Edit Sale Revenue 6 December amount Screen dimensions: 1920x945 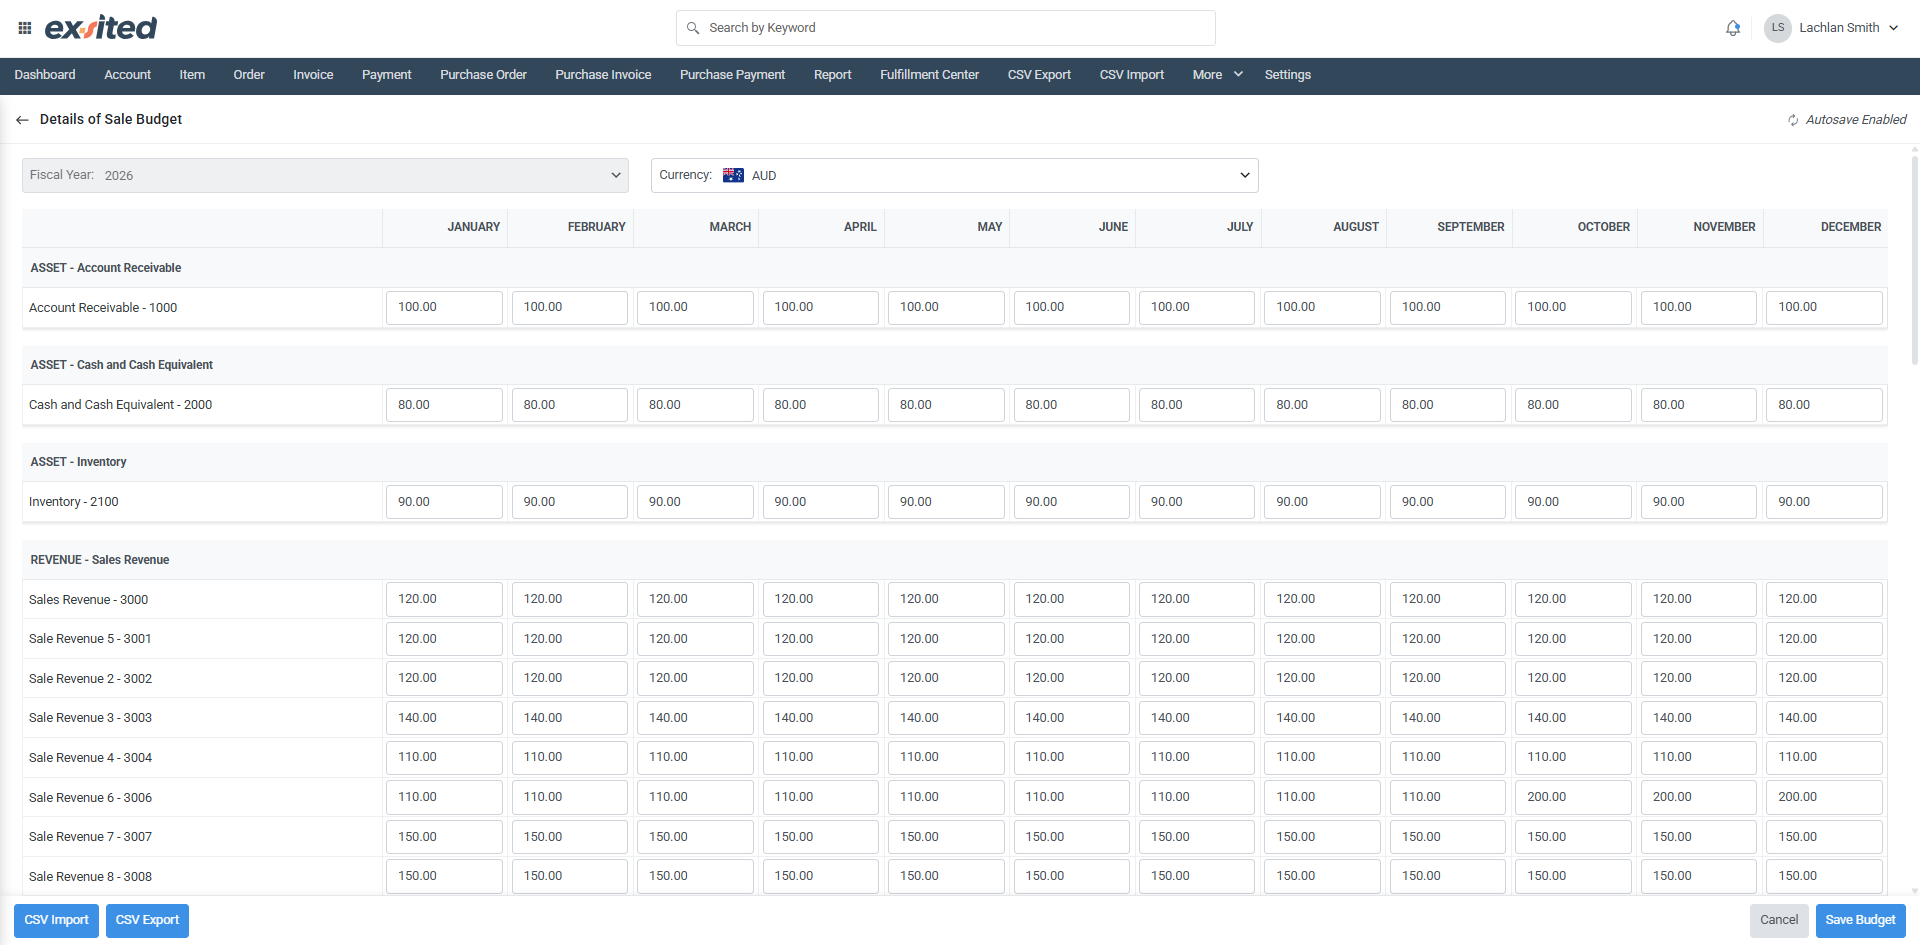click(1824, 797)
